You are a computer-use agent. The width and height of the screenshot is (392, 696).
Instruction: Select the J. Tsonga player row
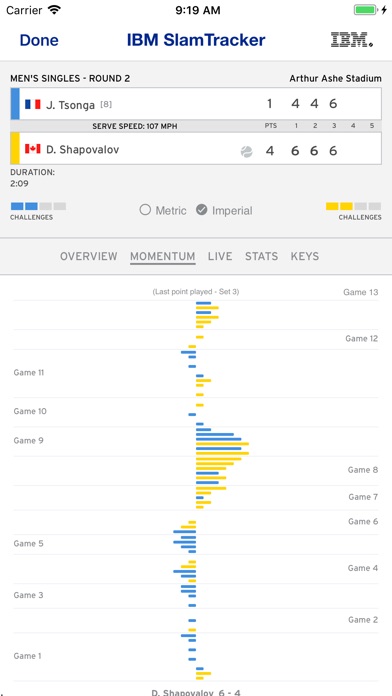click(x=196, y=104)
